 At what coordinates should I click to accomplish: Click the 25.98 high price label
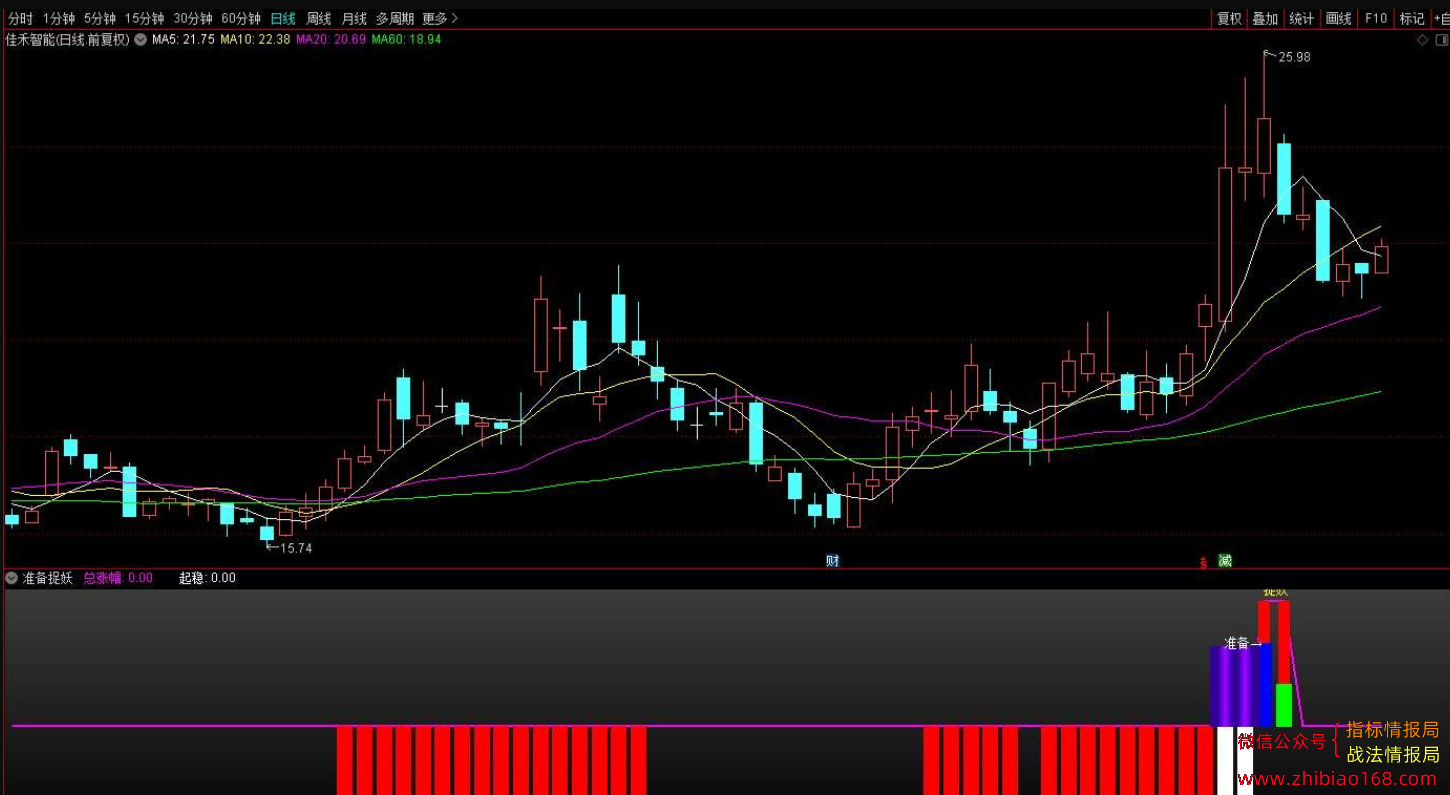tap(1294, 57)
